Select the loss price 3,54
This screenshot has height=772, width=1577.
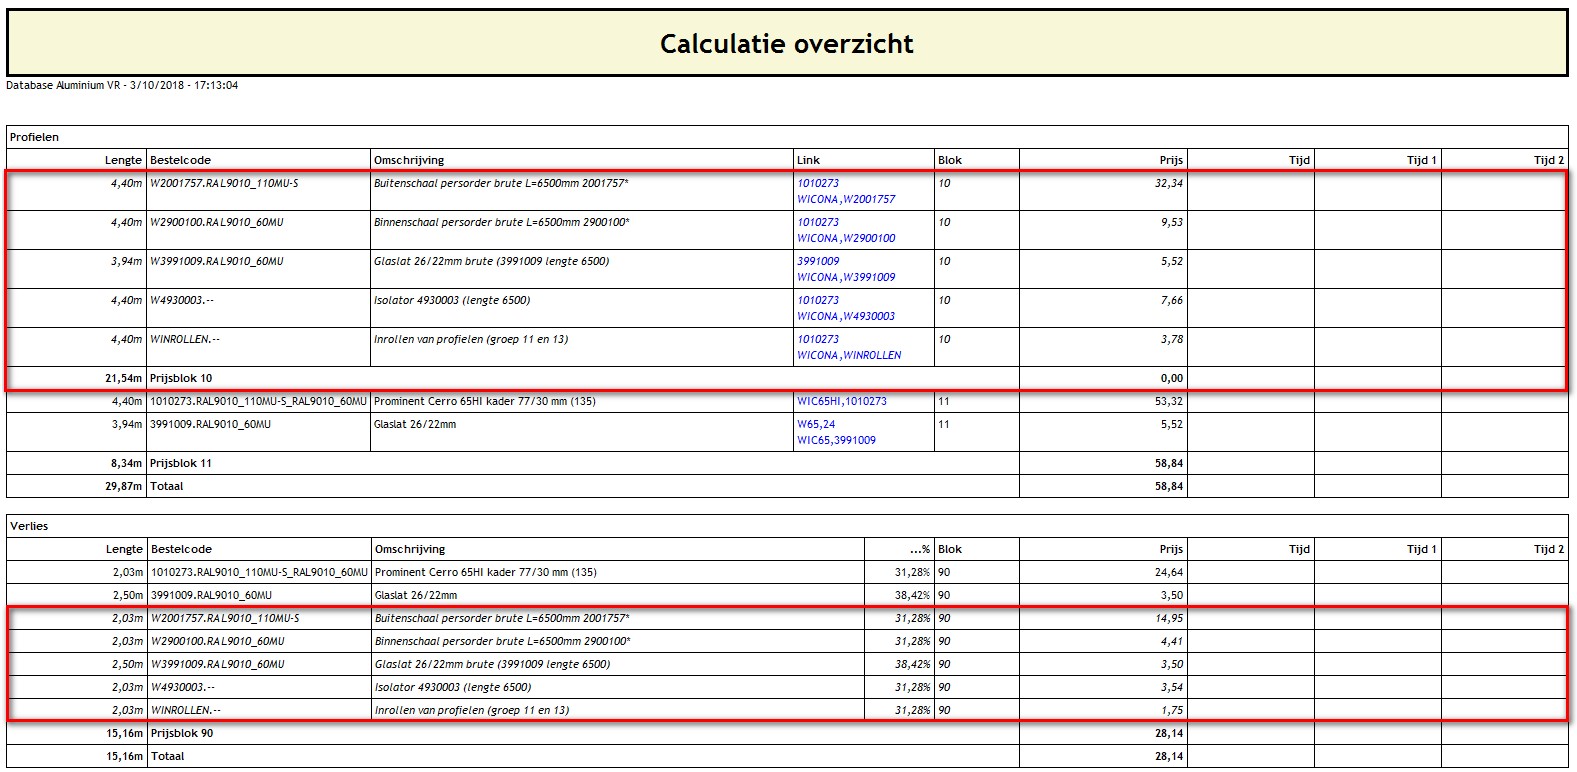pyautogui.click(x=1172, y=687)
